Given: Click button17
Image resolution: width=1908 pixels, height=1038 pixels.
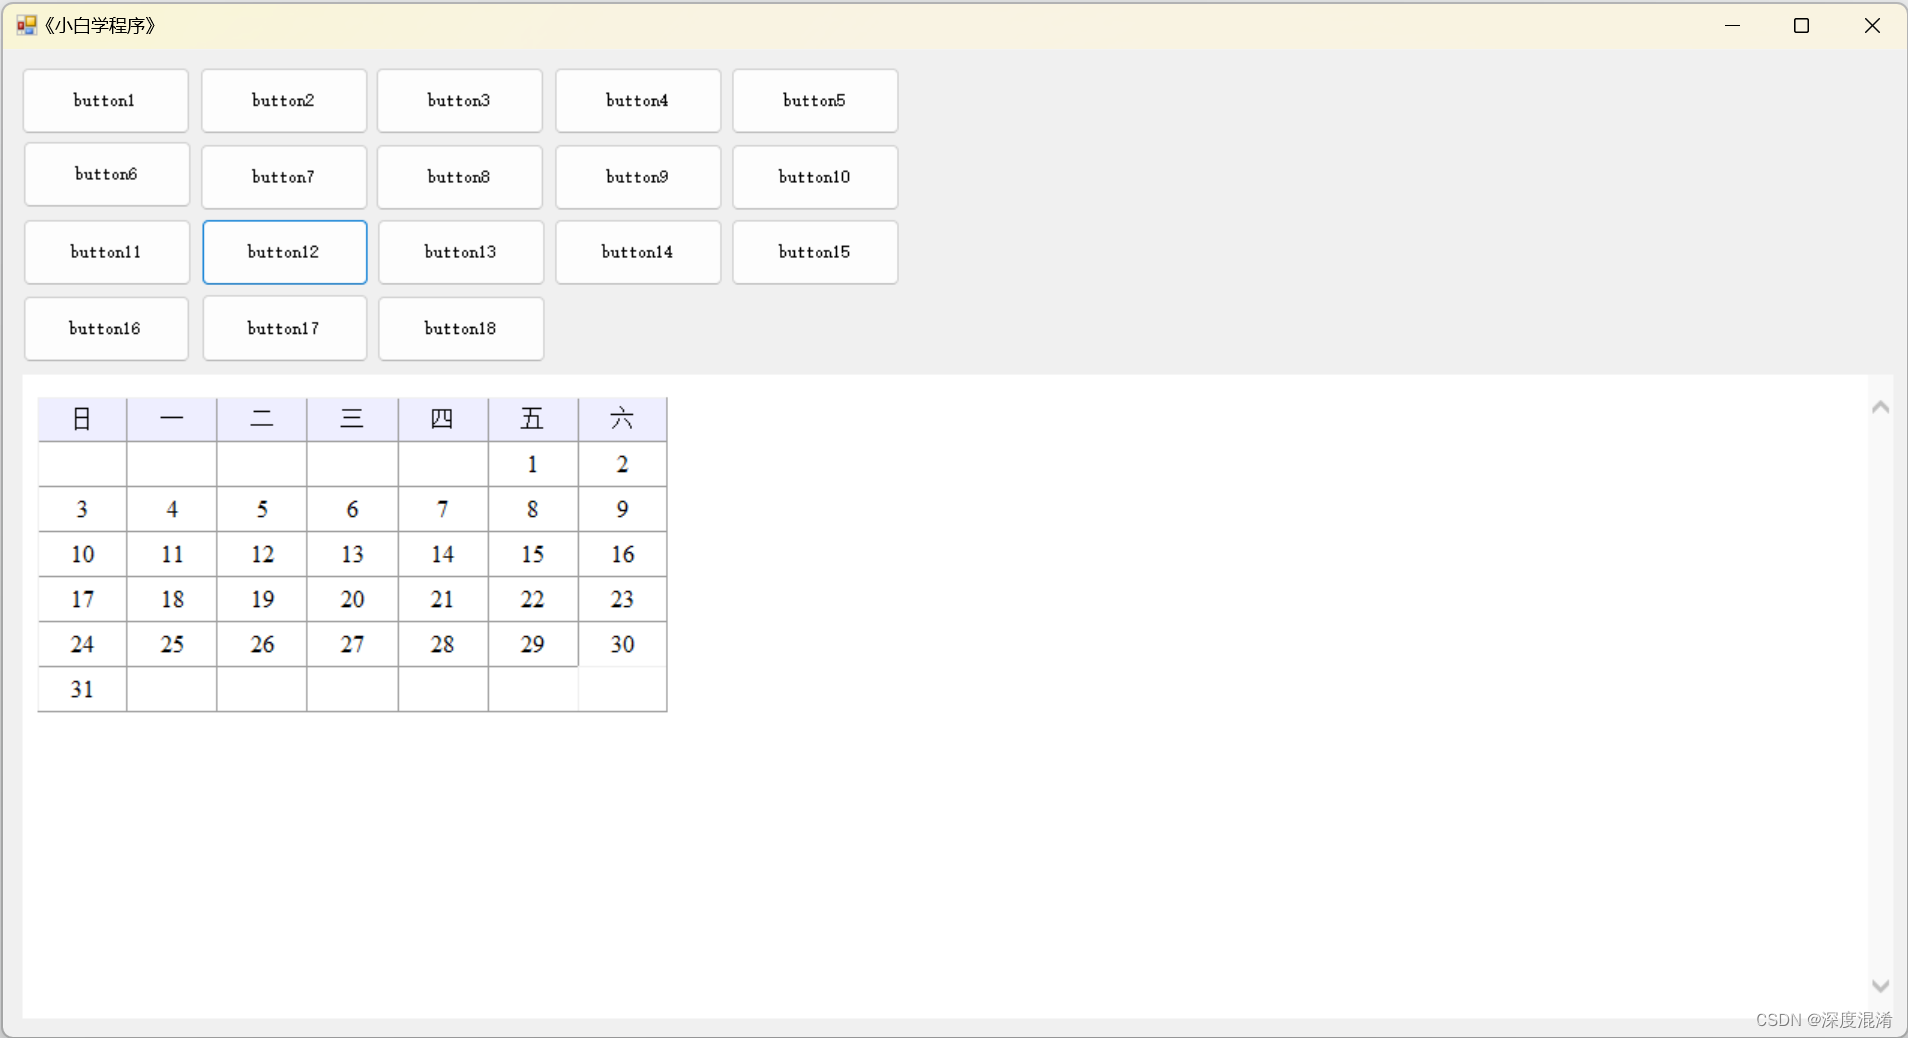Looking at the screenshot, I should click(285, 328).
